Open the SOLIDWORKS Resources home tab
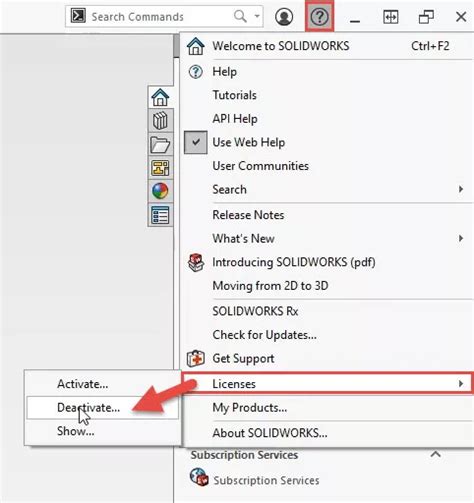 (x=160, y=97)
